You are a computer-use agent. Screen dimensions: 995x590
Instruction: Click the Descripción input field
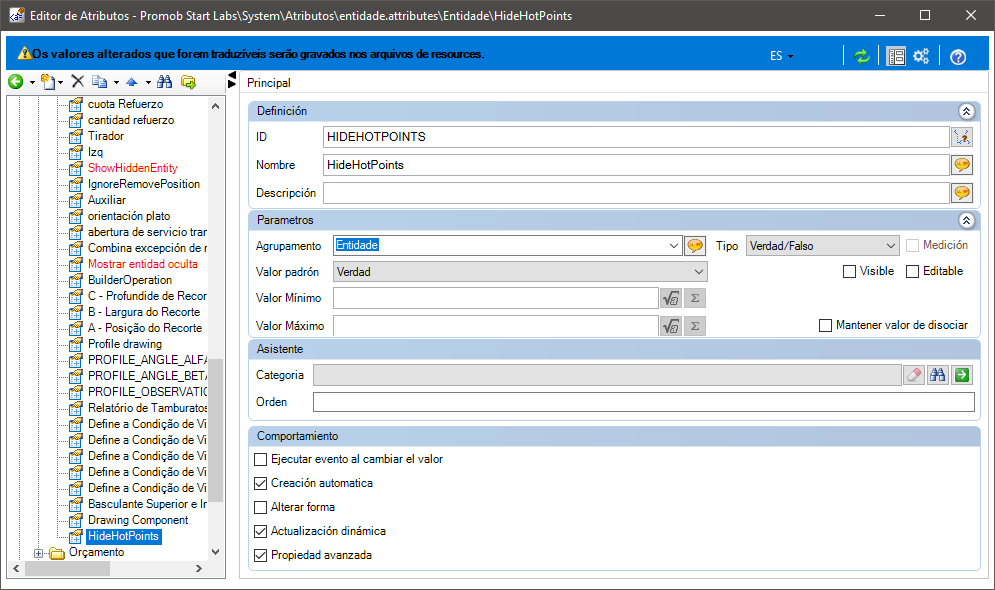[x=636, y=193]
